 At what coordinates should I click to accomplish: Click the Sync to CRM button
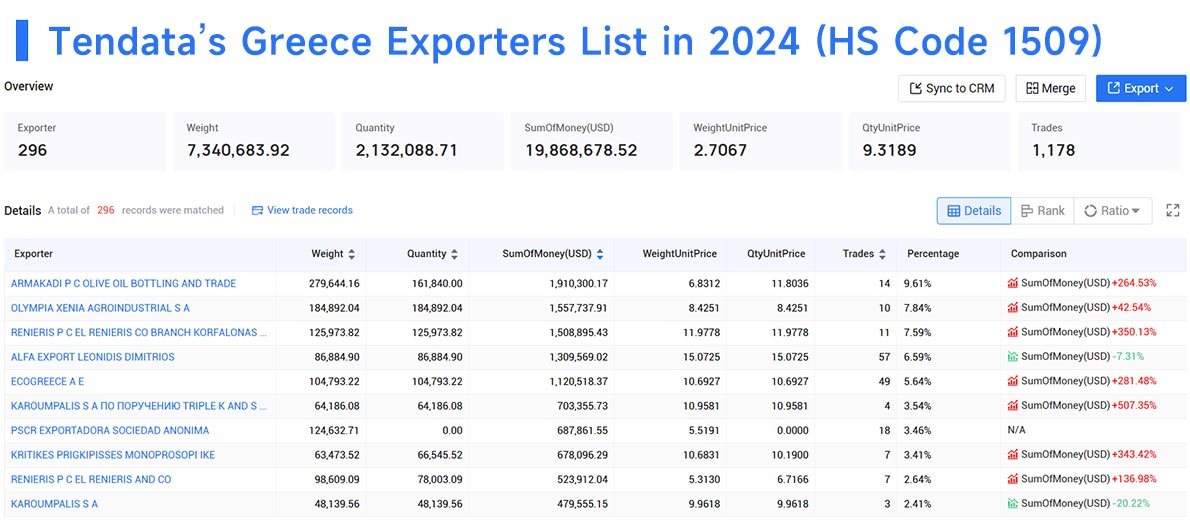pos(952,88)
